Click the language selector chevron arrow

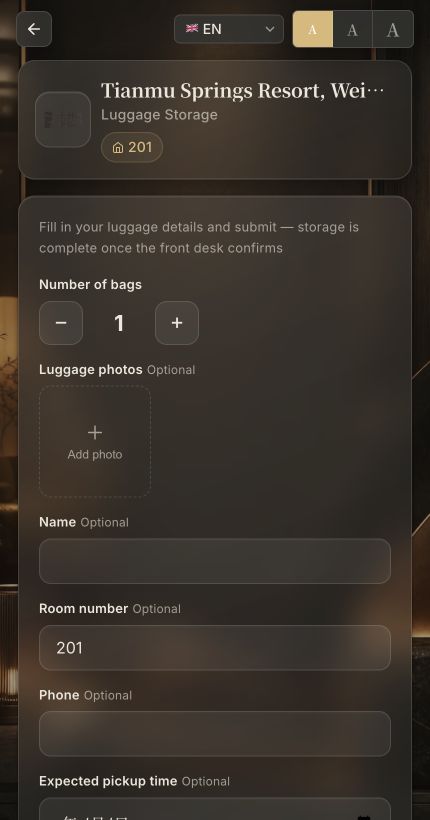(270, 29)
